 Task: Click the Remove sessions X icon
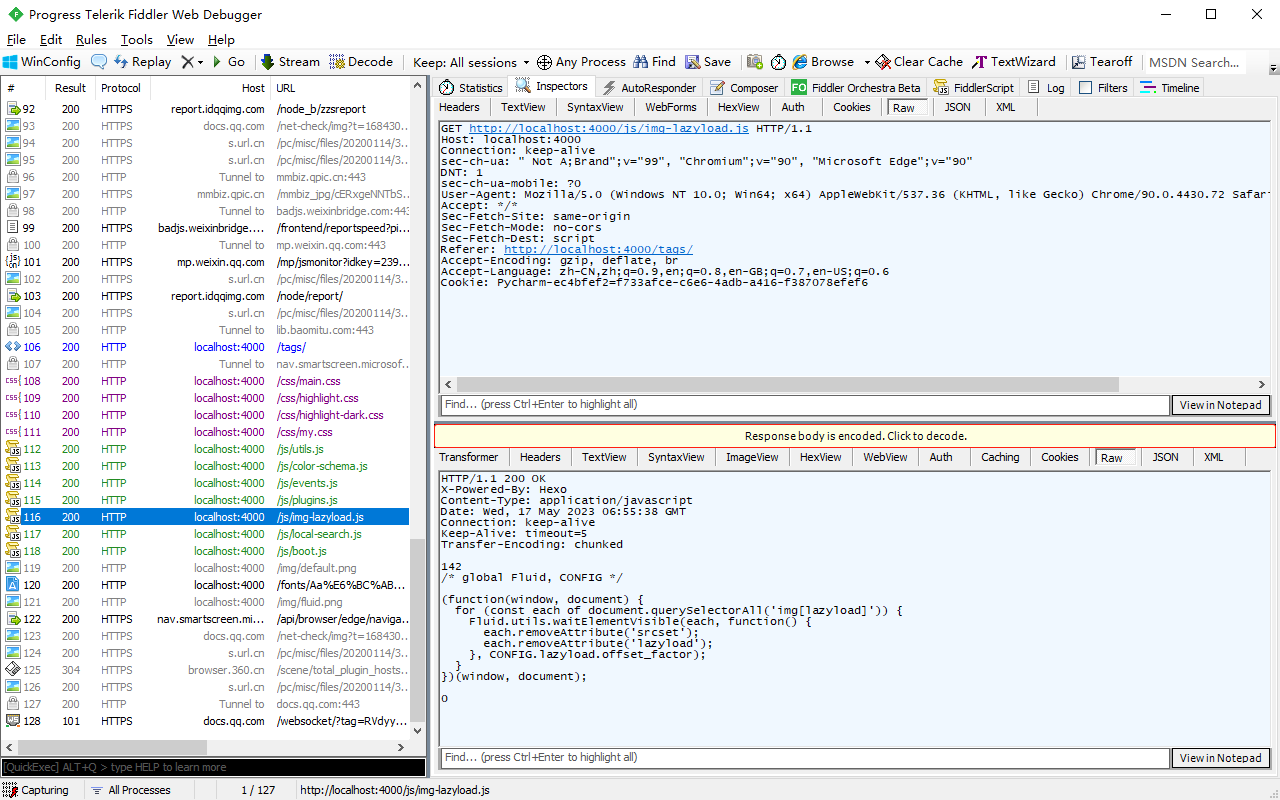point(187,62)
